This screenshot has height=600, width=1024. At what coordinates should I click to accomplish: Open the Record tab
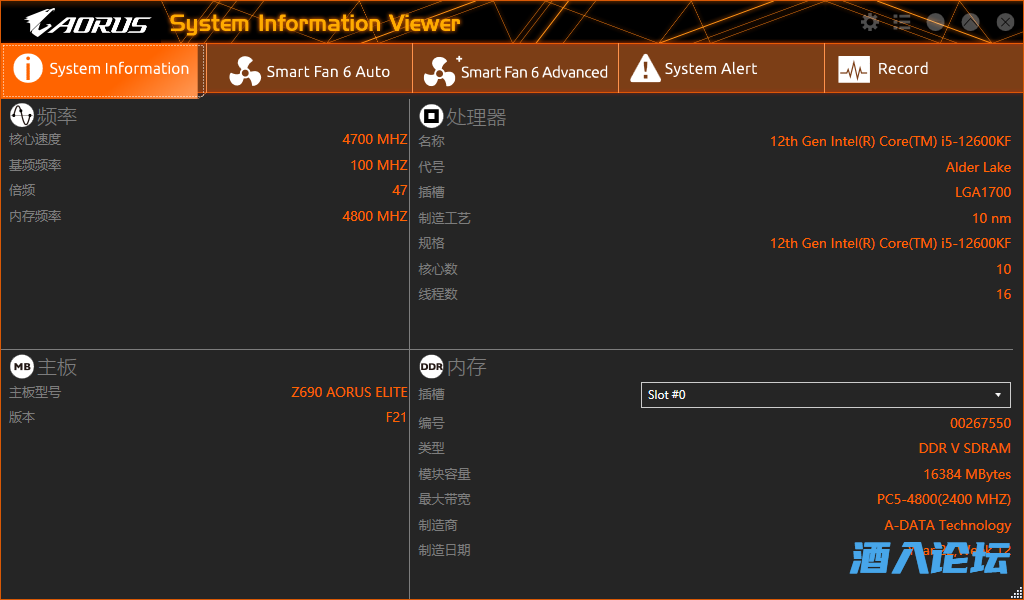(924, 69)
